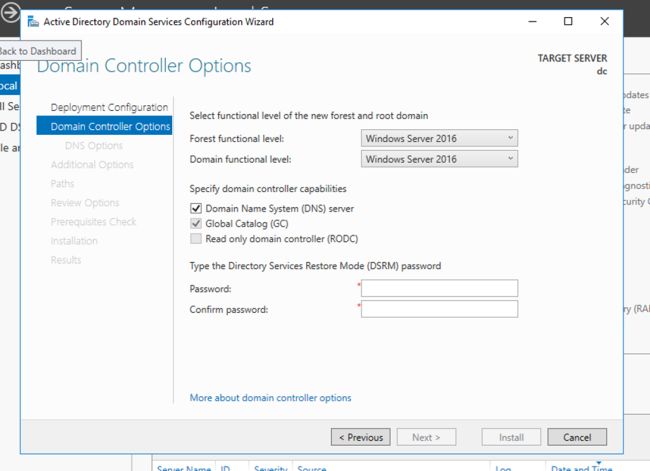Click Severity column header in Server Manager

click(271, 468)
